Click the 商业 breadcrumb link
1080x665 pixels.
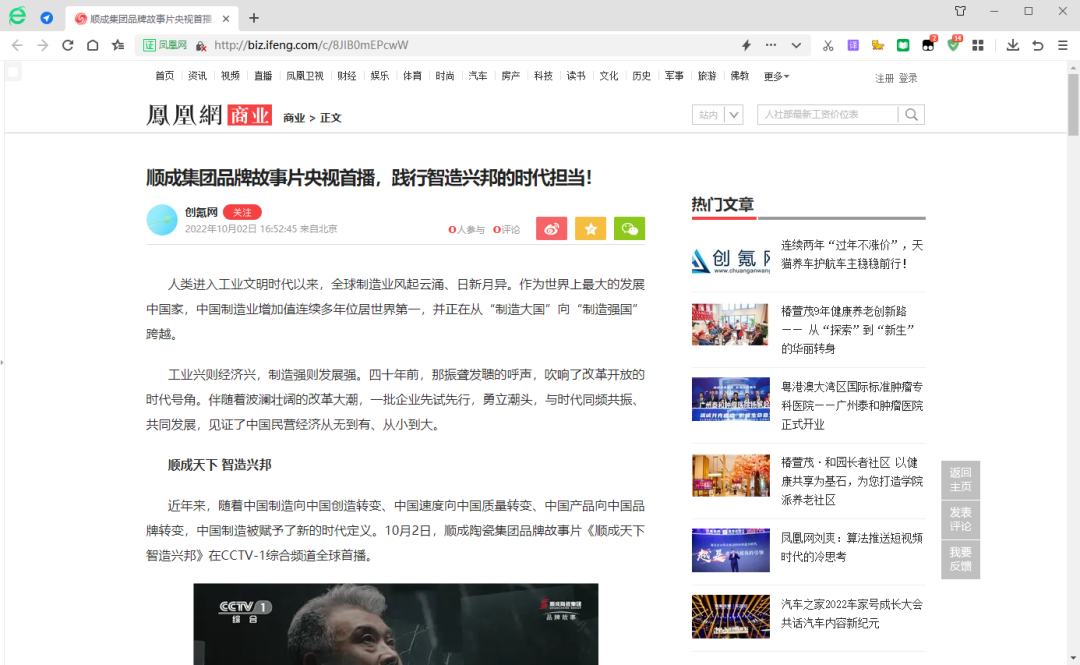tap(294, 118)
